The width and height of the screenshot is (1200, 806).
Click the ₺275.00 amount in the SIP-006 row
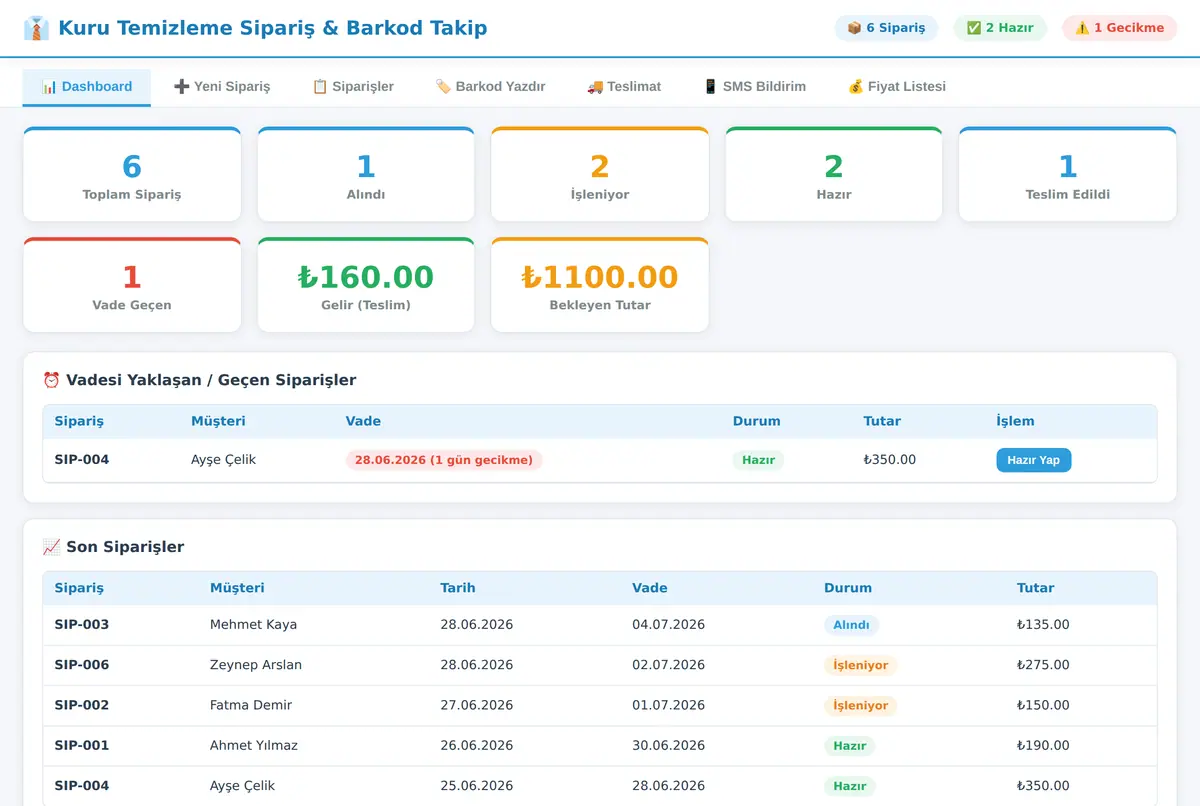tap(1043, 665)
